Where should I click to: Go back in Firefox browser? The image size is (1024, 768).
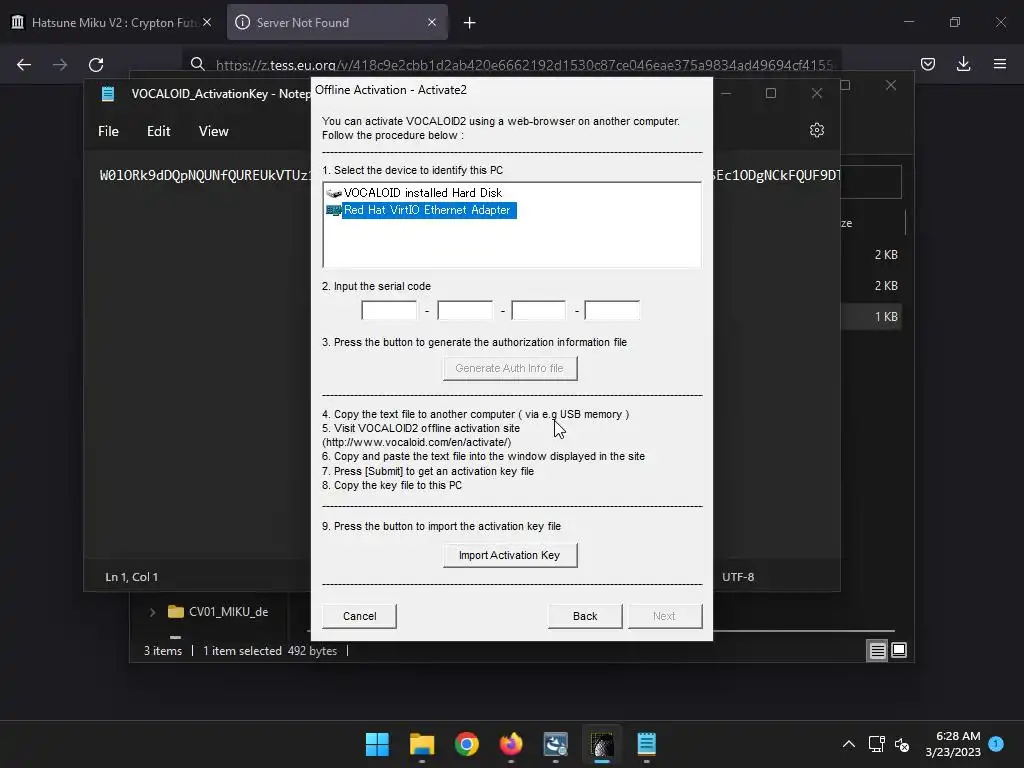pyautogui.click(x=24, y=65)
